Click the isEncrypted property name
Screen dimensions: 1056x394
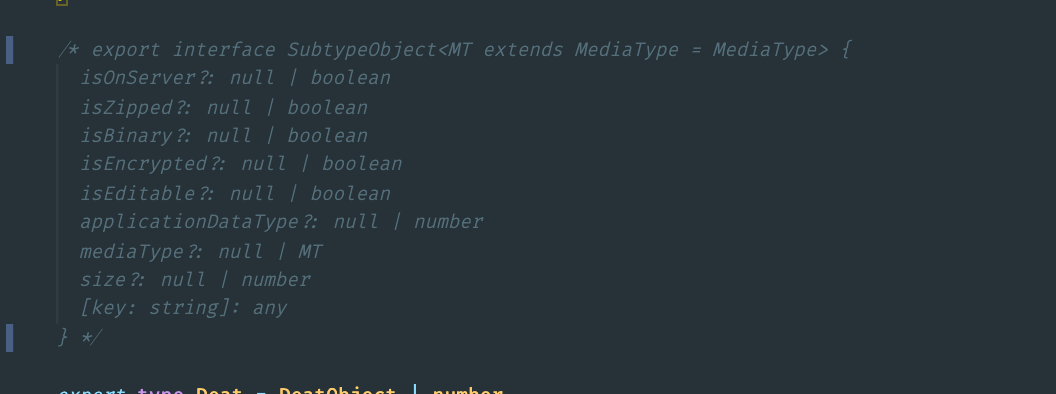click(x=144, y=164)
